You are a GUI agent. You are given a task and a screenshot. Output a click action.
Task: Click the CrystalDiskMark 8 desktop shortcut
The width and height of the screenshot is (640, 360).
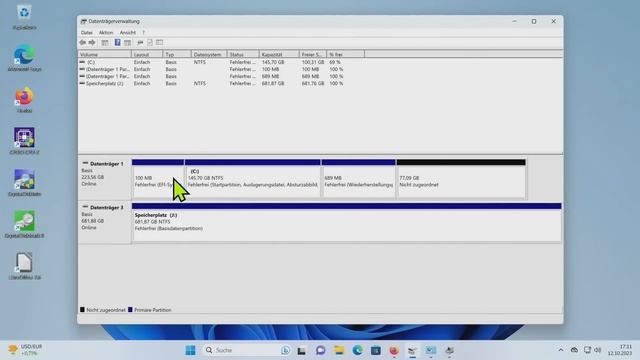click(24, 225)
